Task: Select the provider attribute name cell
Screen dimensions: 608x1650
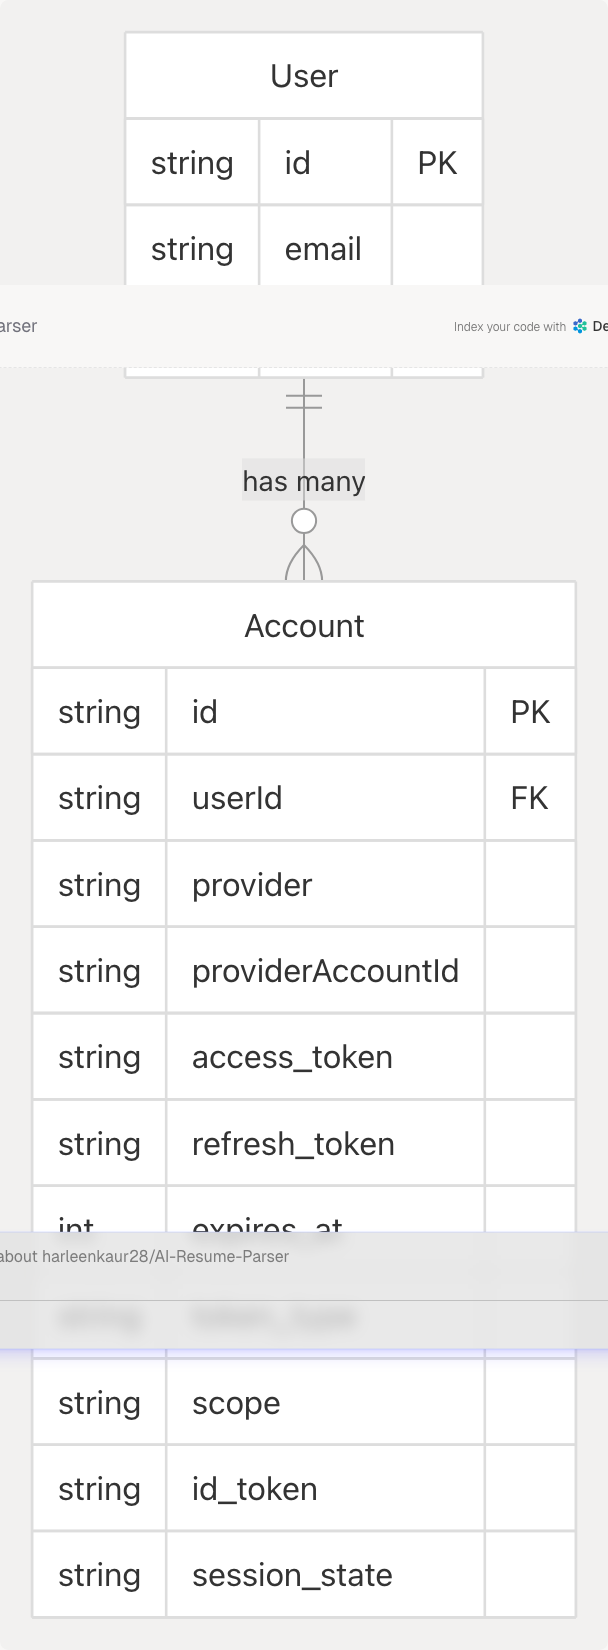Action: (x=252, y=885)
